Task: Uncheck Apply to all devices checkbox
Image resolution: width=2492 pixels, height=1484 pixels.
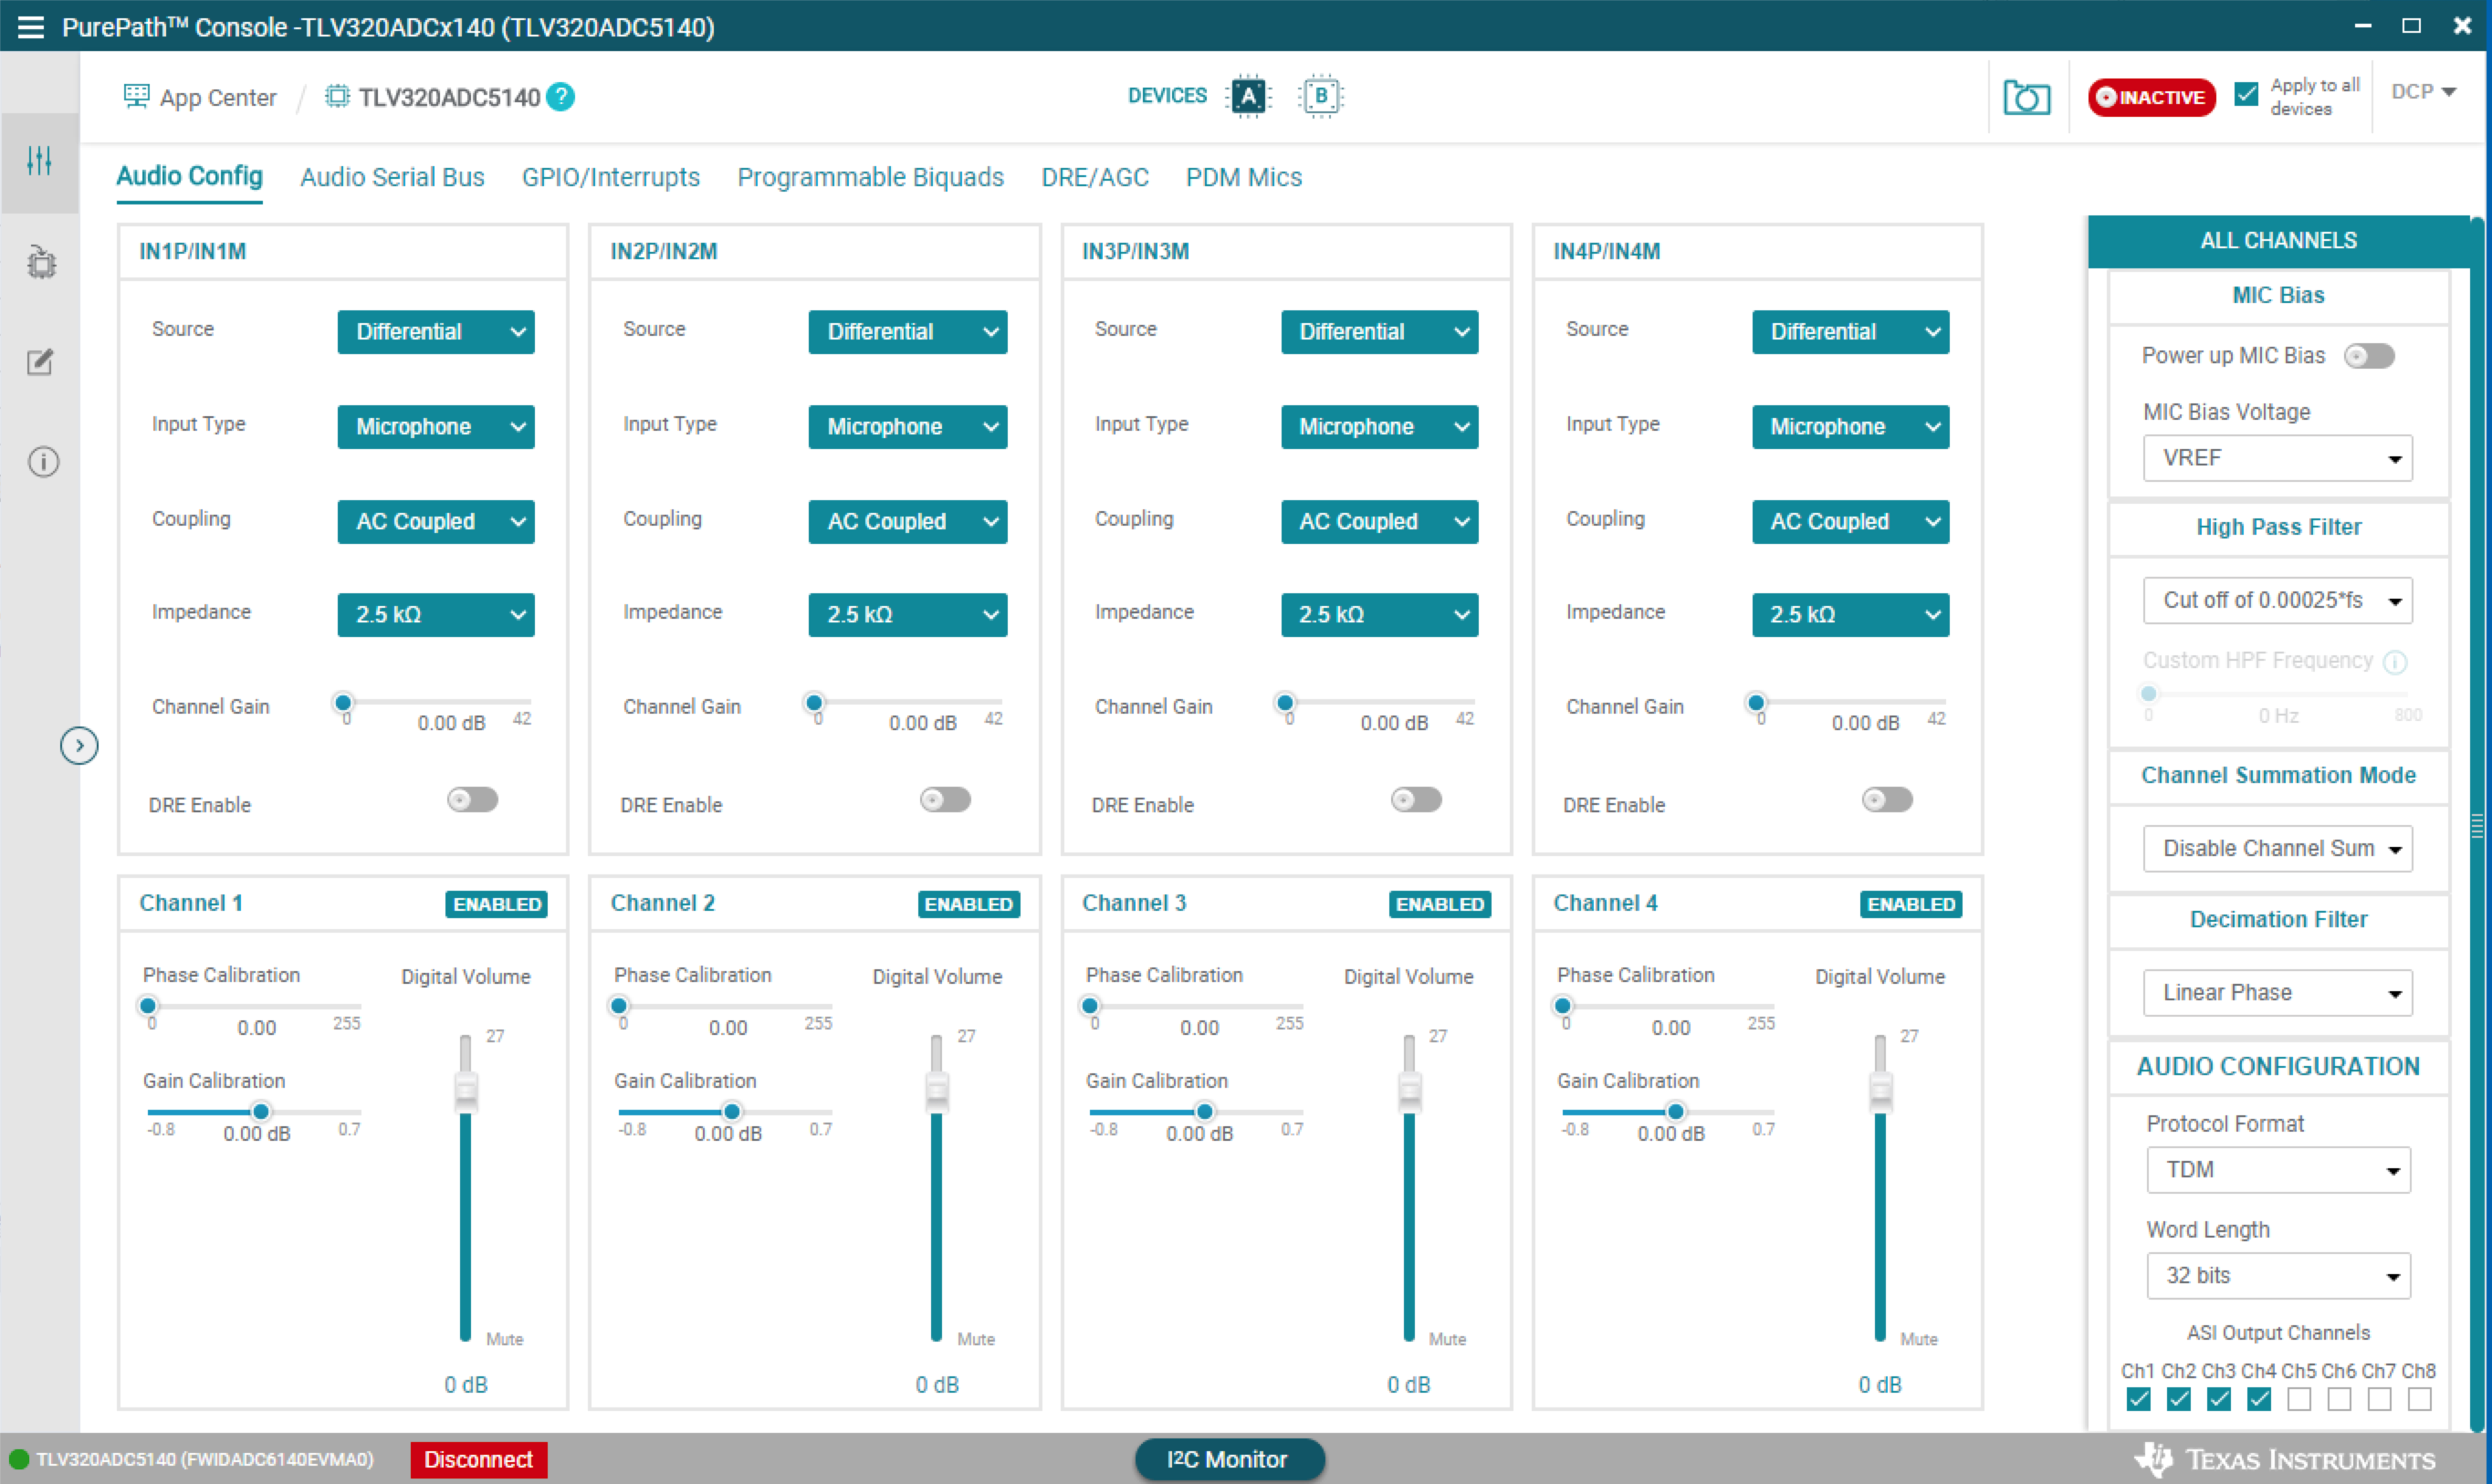Action: coord(2246,95)
